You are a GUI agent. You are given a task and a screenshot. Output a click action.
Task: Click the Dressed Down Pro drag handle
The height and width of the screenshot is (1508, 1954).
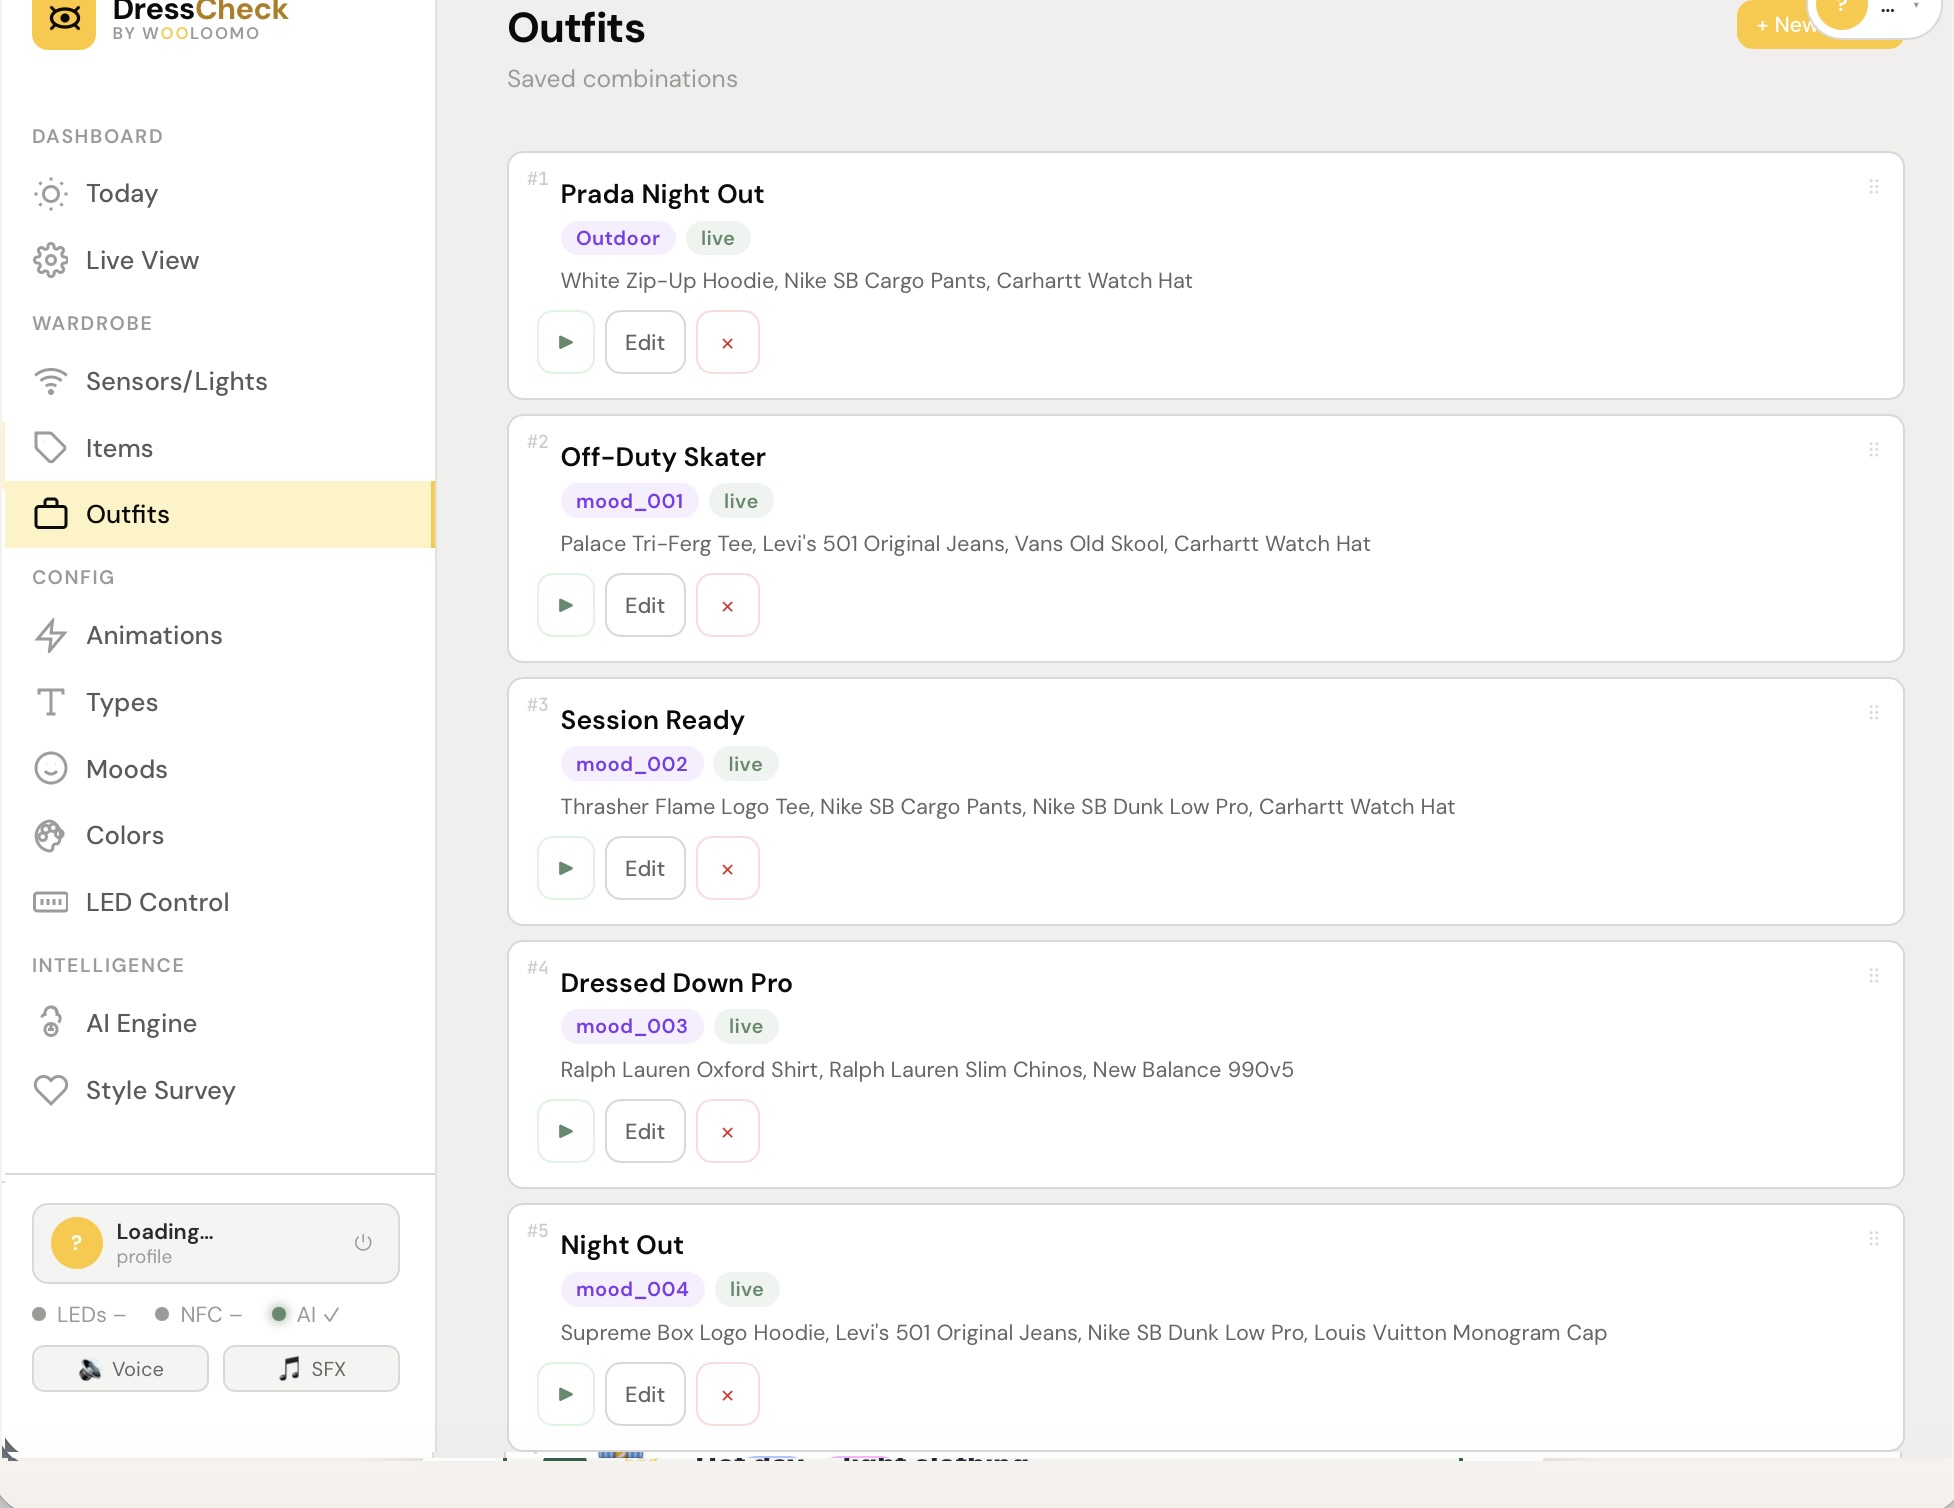[1874, 976]
